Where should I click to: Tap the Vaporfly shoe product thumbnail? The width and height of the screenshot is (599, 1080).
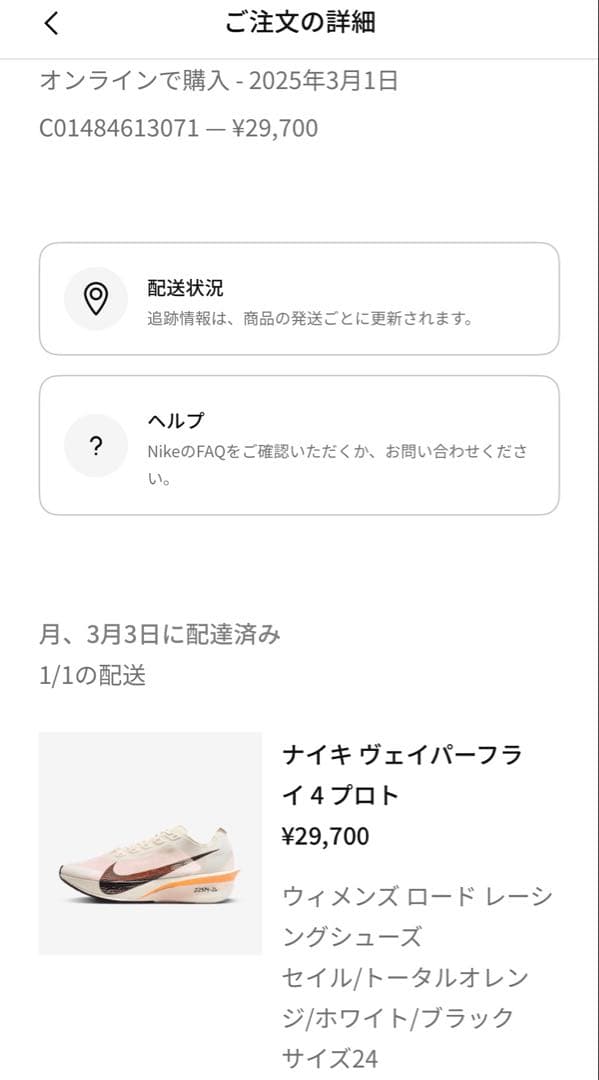pos(150,868)
